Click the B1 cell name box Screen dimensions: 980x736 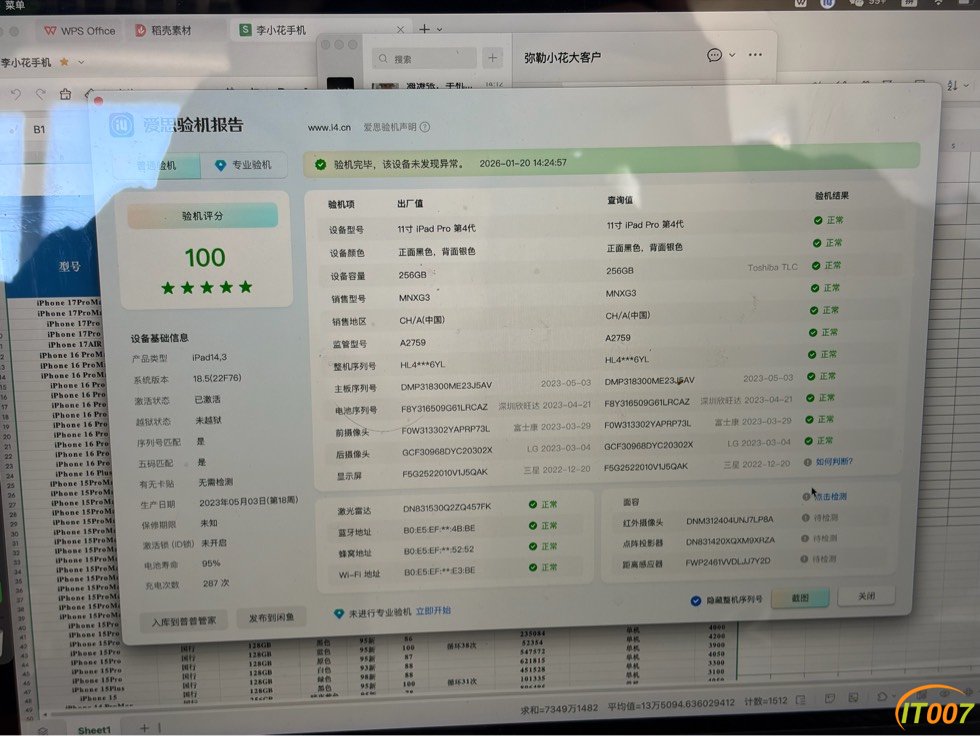[39, 129]
